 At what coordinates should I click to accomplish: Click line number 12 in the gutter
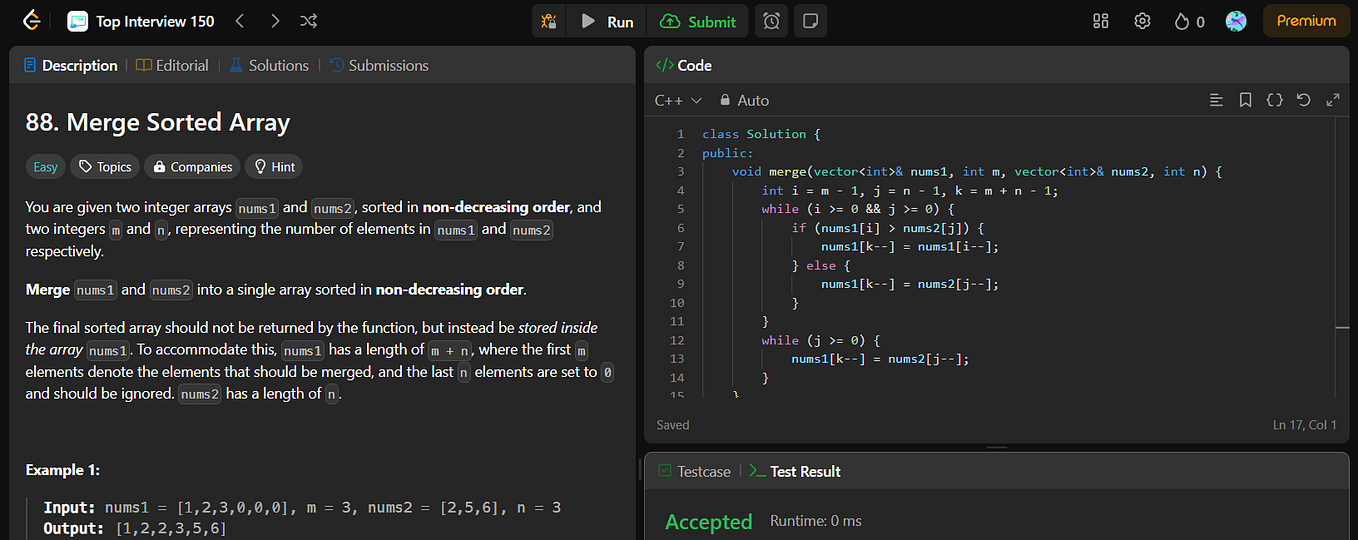(x=679, y=340)
